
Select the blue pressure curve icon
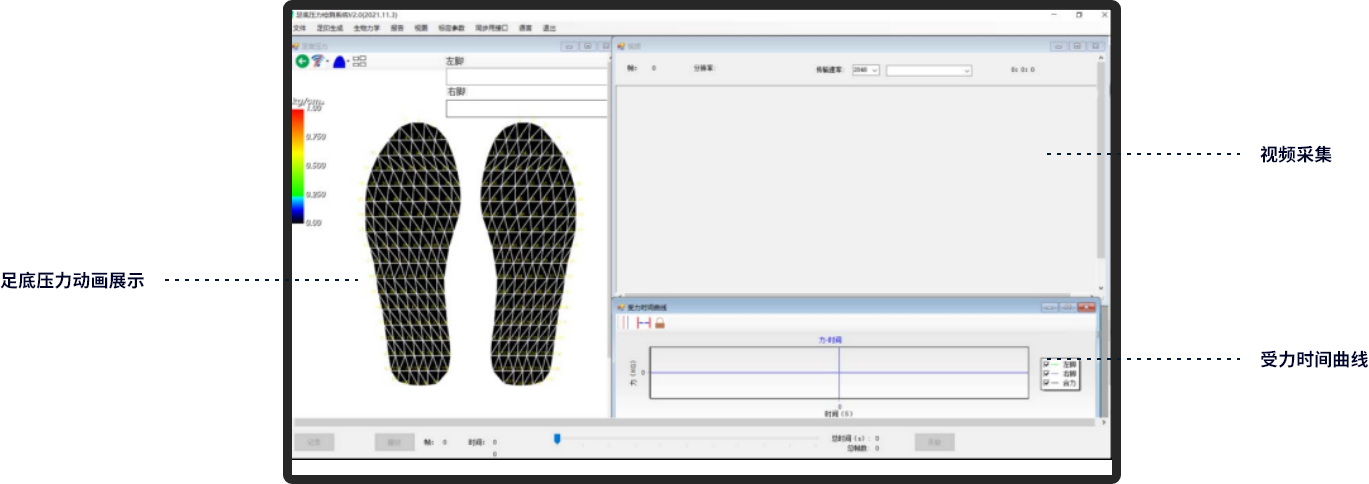(339, 62)
